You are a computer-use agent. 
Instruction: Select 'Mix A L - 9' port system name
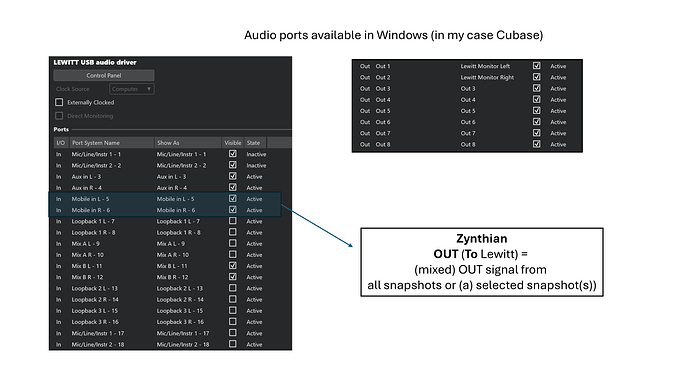(x=85, y=244)
